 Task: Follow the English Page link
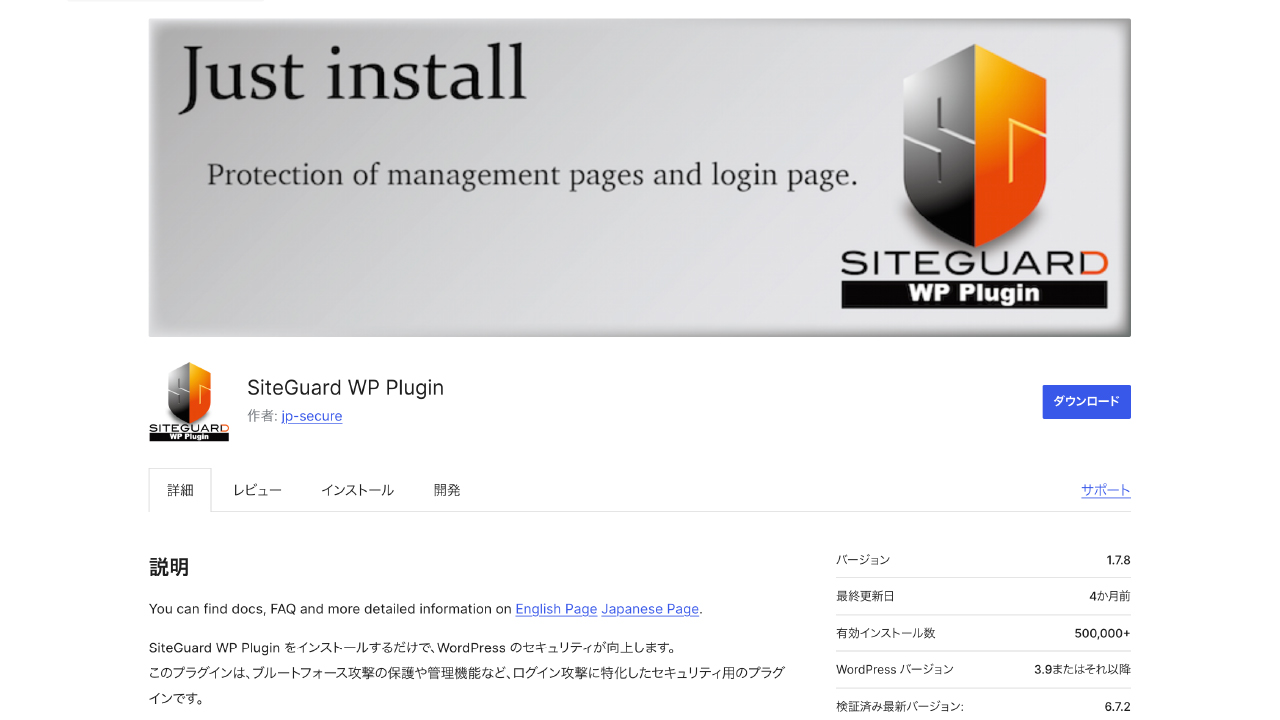click(x=556, y=609)
